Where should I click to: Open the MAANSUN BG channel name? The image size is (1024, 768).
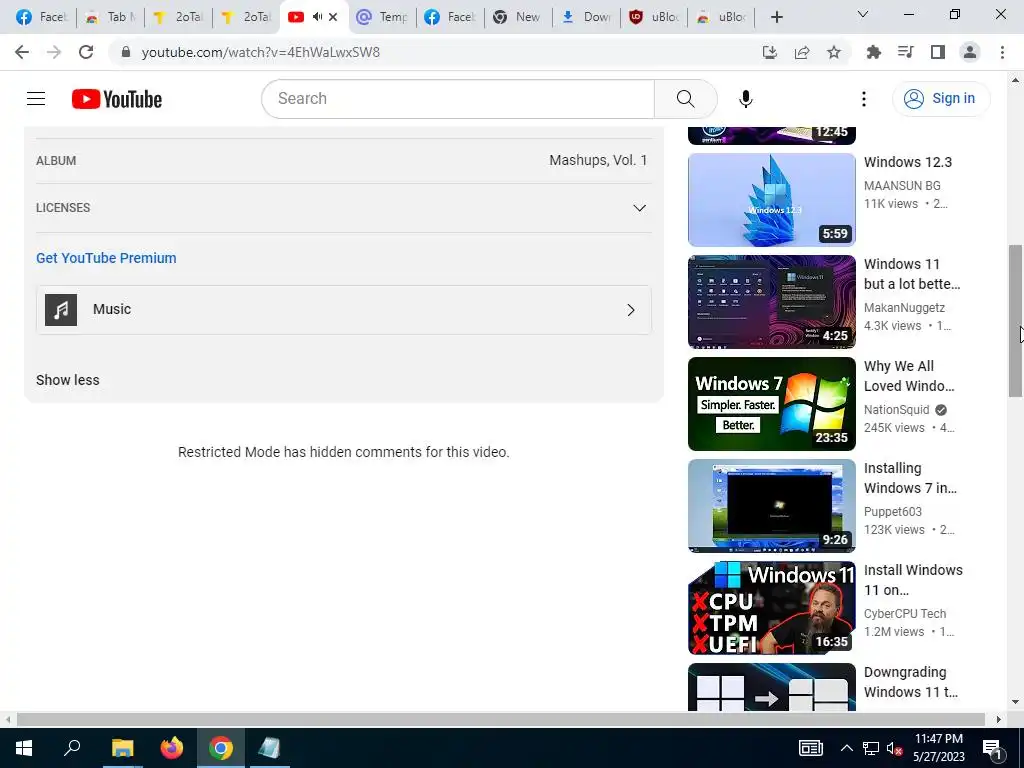(x=902, y=185)
